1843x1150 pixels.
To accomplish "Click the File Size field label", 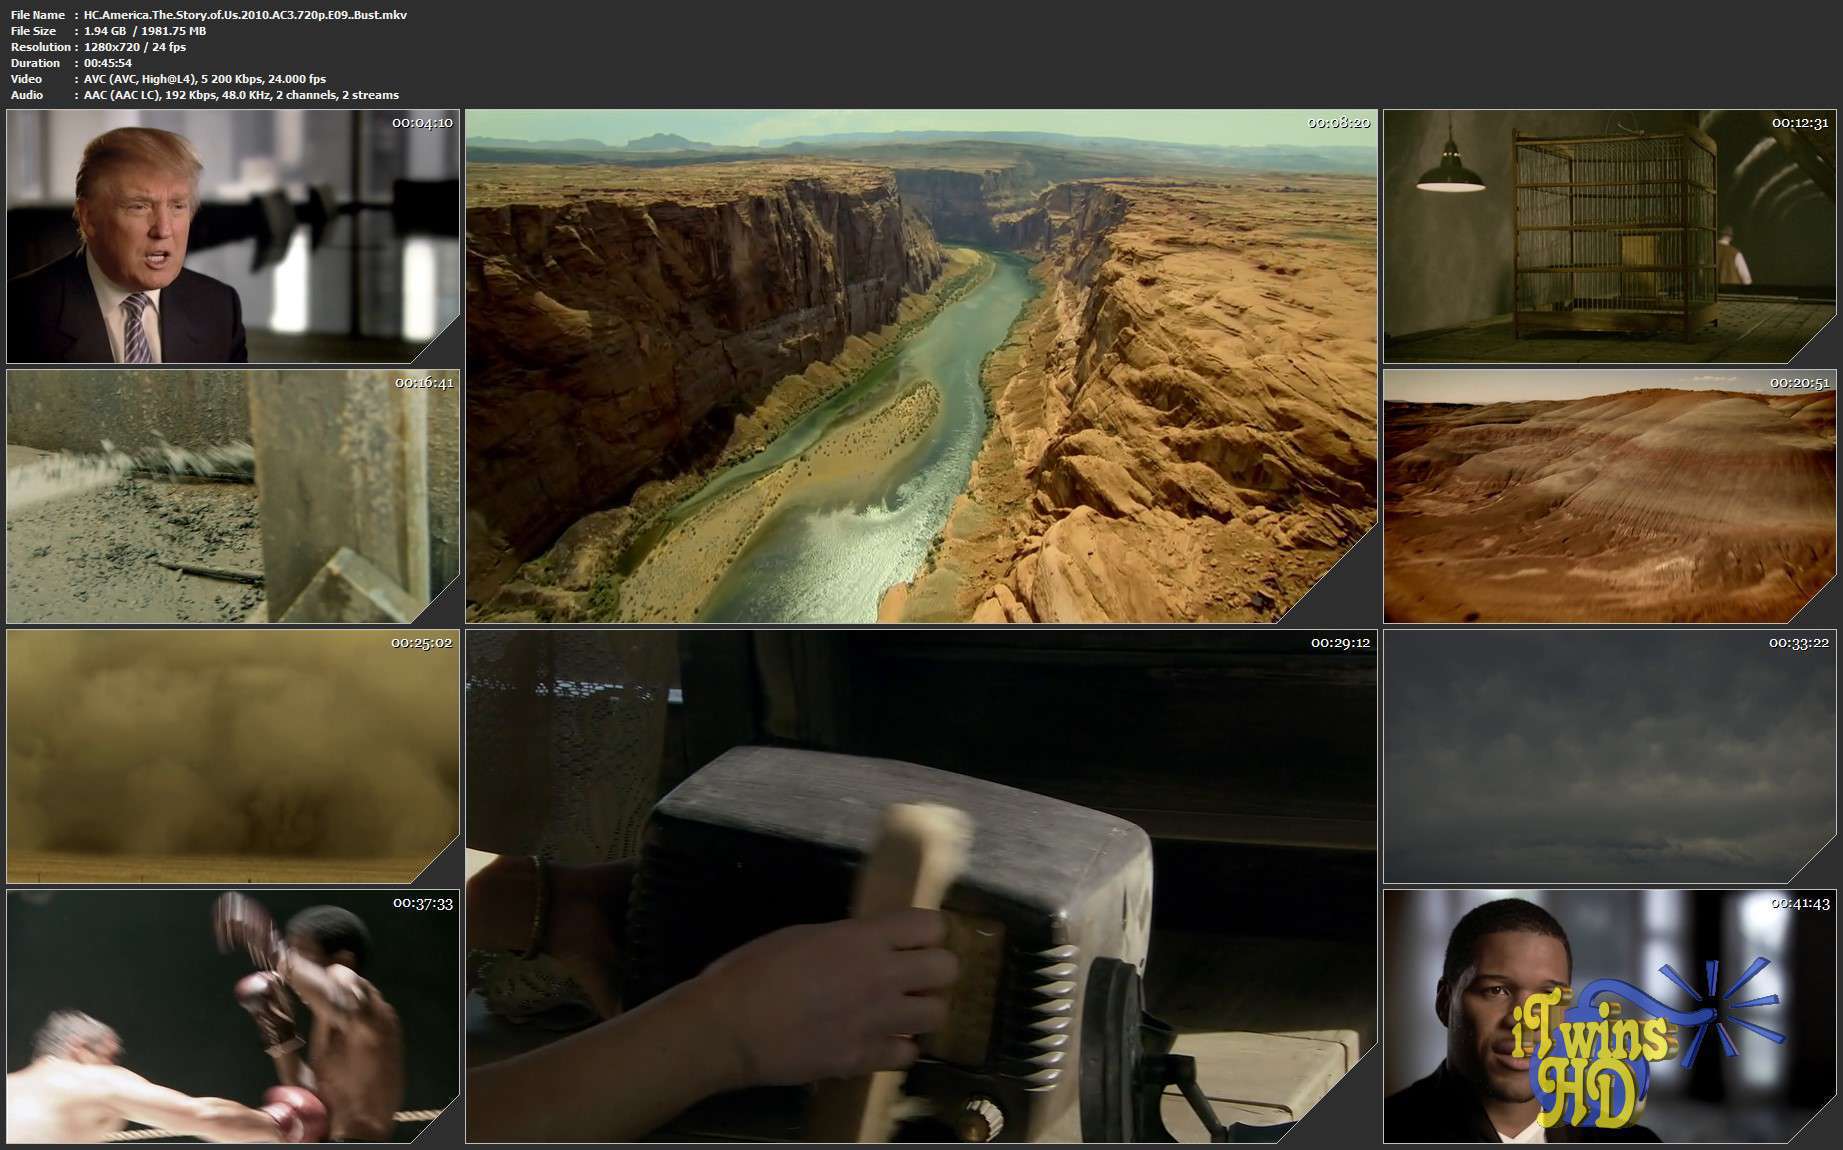I will click(35, 31).
